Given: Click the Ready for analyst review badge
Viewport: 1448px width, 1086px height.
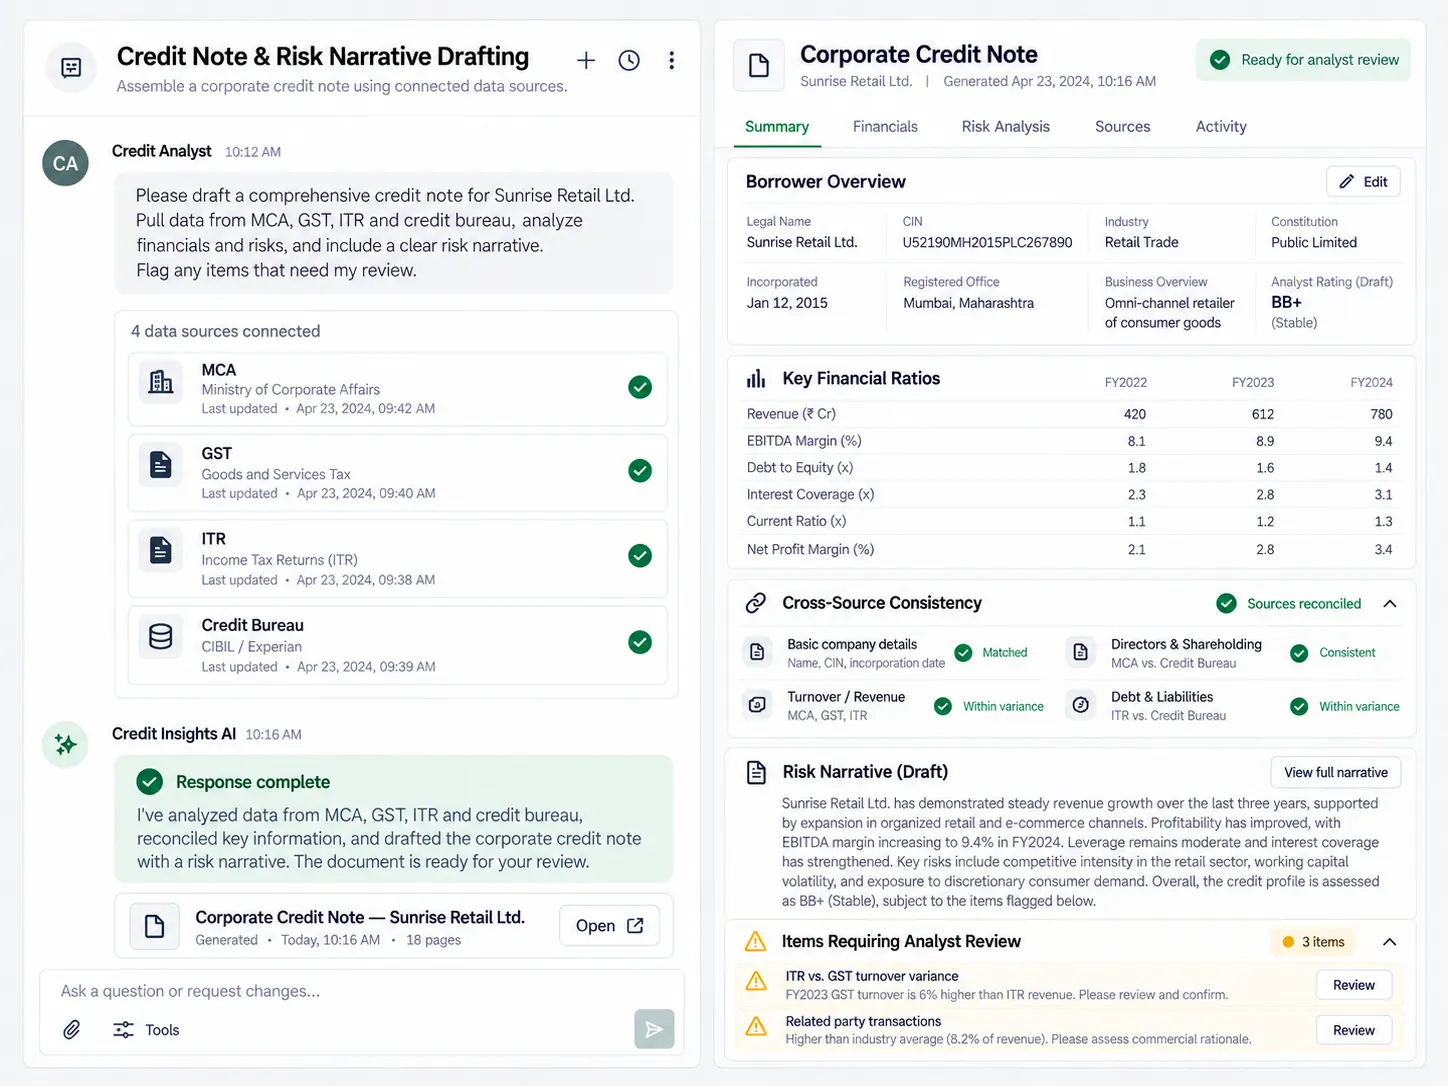Looking at the screenshot, I should click(x=1303, y=60).
